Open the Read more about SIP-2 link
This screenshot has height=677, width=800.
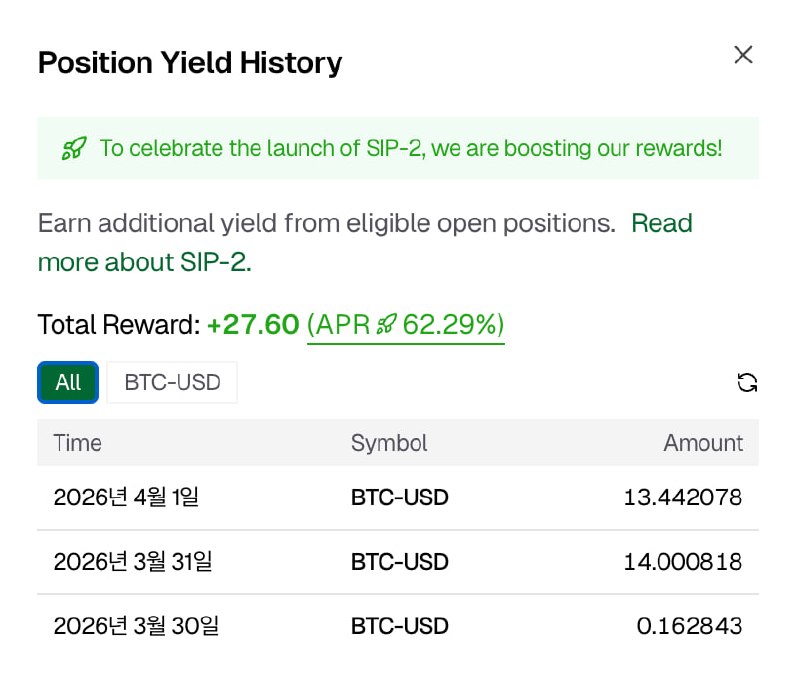pyautogui.click(x=661, y=223)
